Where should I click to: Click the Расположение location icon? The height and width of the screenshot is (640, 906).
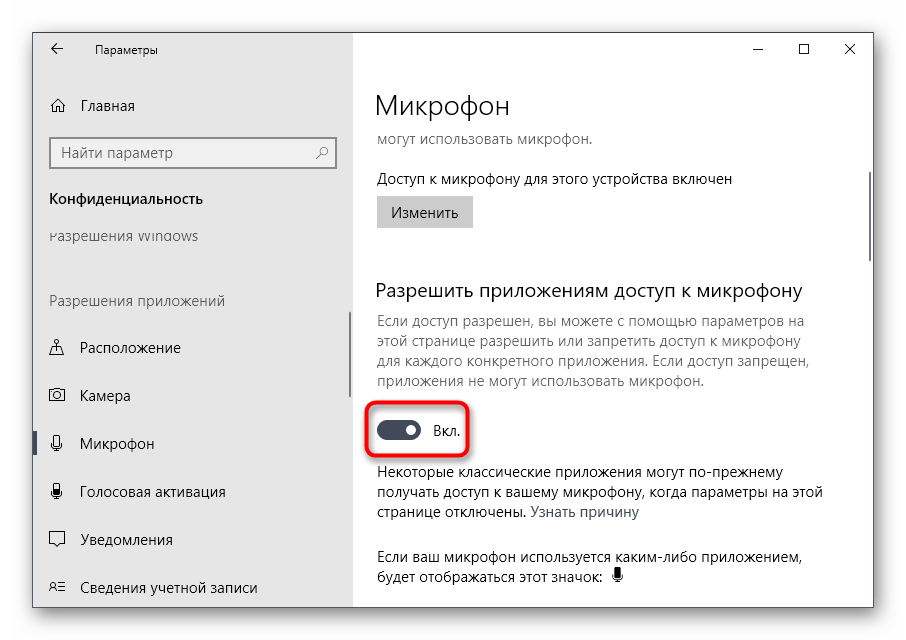pos(58,348)
